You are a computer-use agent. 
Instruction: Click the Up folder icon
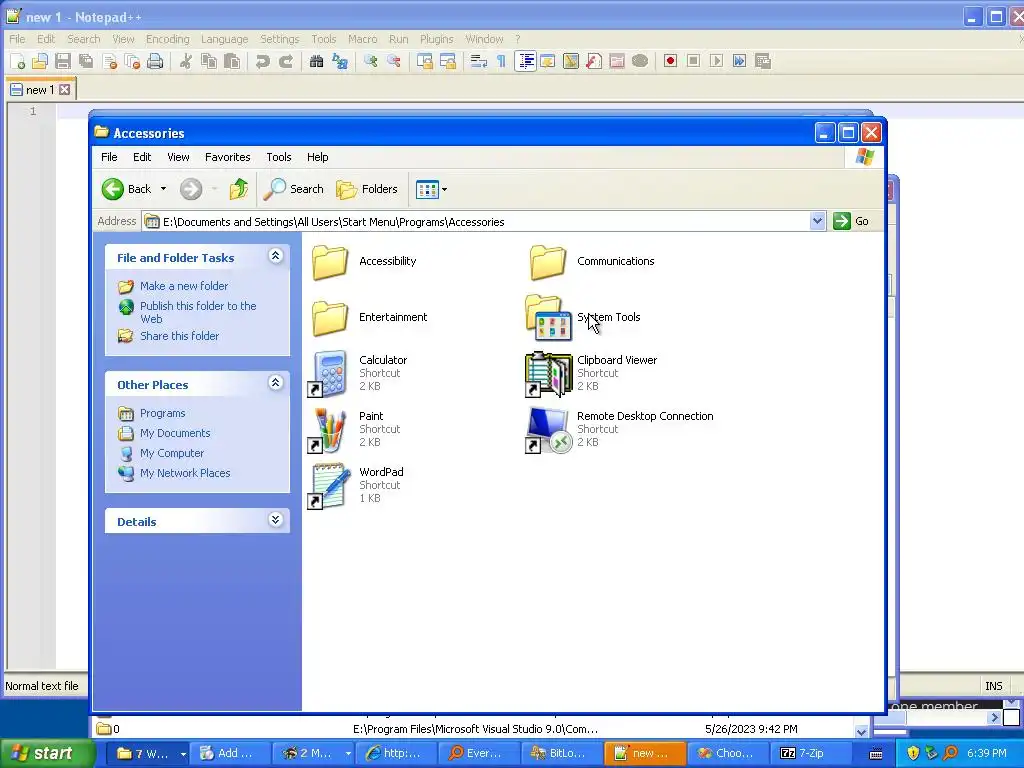pos(238,189)
